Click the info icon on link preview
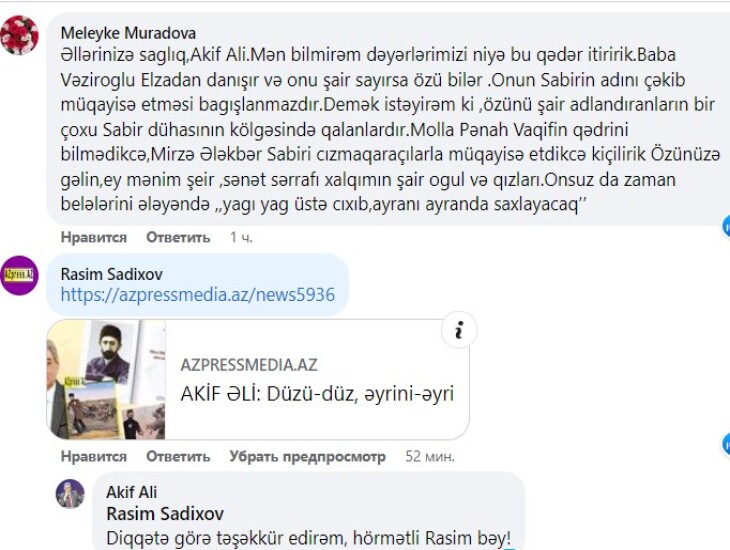730x550 pixels. [459, 330]
